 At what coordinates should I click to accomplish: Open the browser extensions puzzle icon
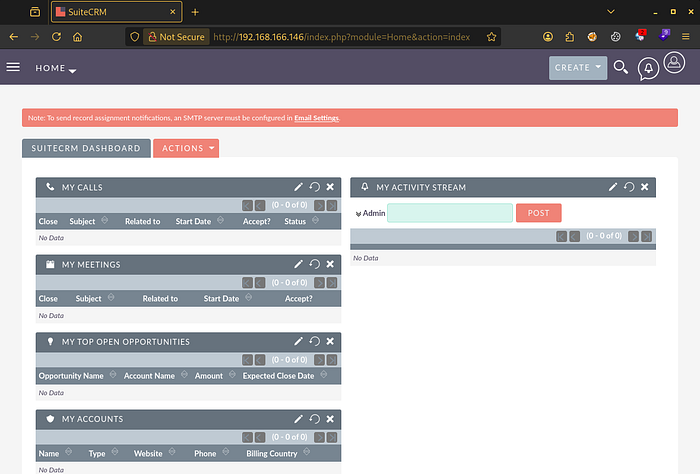(x=570, y=37)
